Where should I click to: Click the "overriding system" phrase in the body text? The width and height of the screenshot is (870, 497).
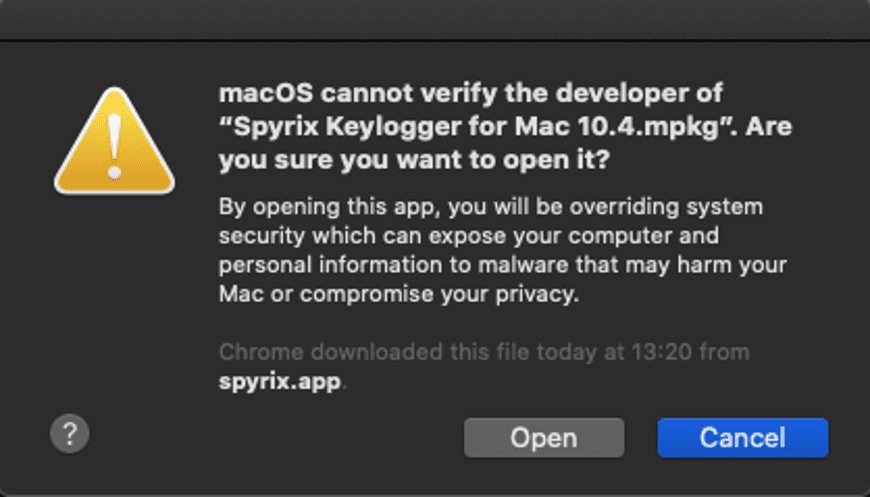coord(666,207)
